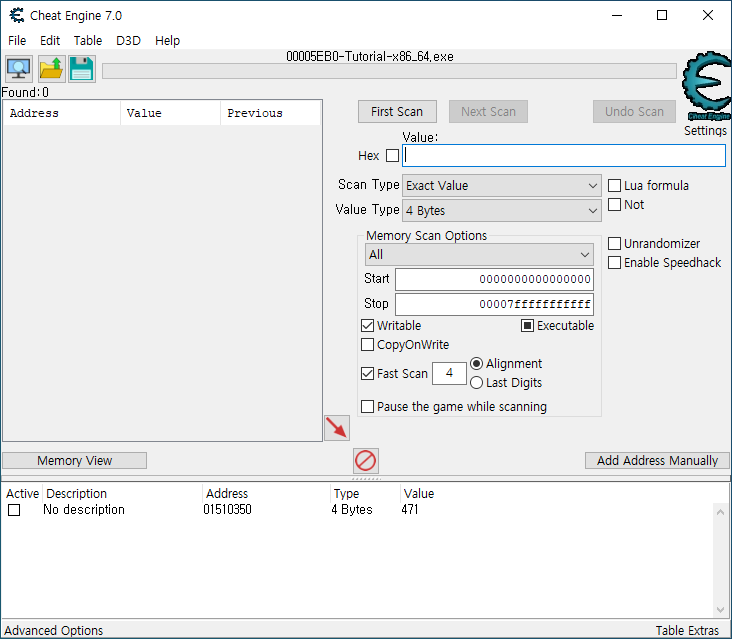Open Table Extras

point(687,631)
